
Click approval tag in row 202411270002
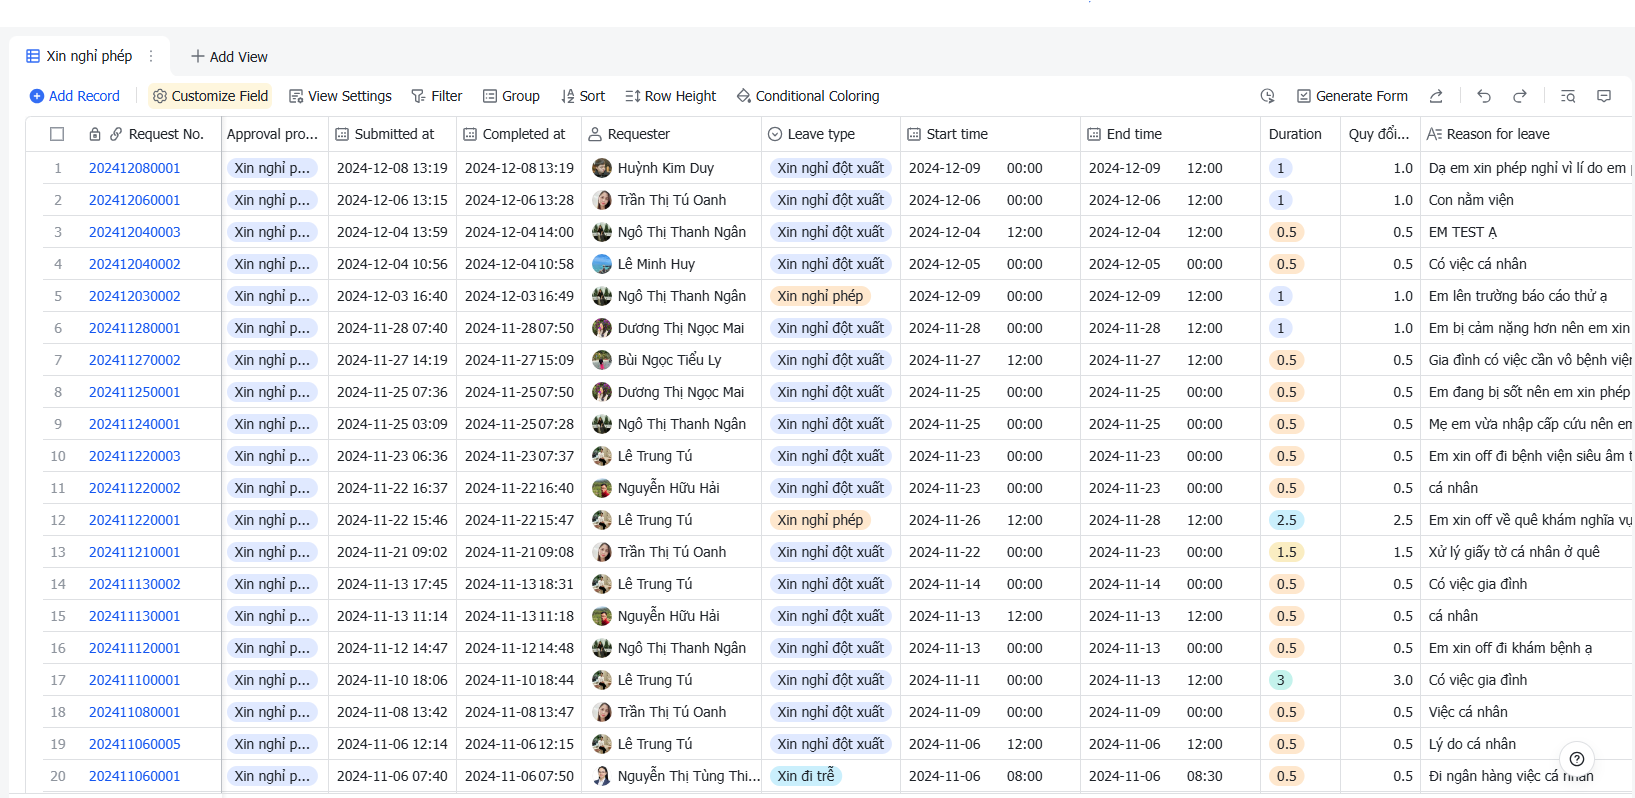point(273,360)
